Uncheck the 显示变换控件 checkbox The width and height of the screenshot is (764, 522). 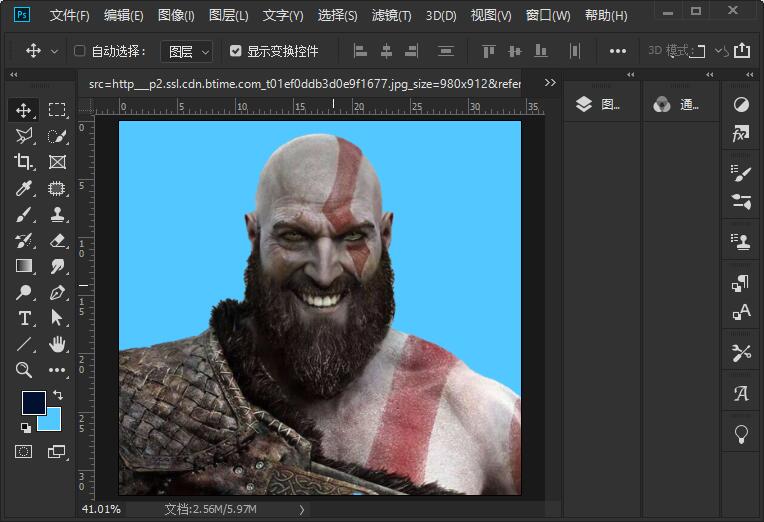[x=235, y=51]
